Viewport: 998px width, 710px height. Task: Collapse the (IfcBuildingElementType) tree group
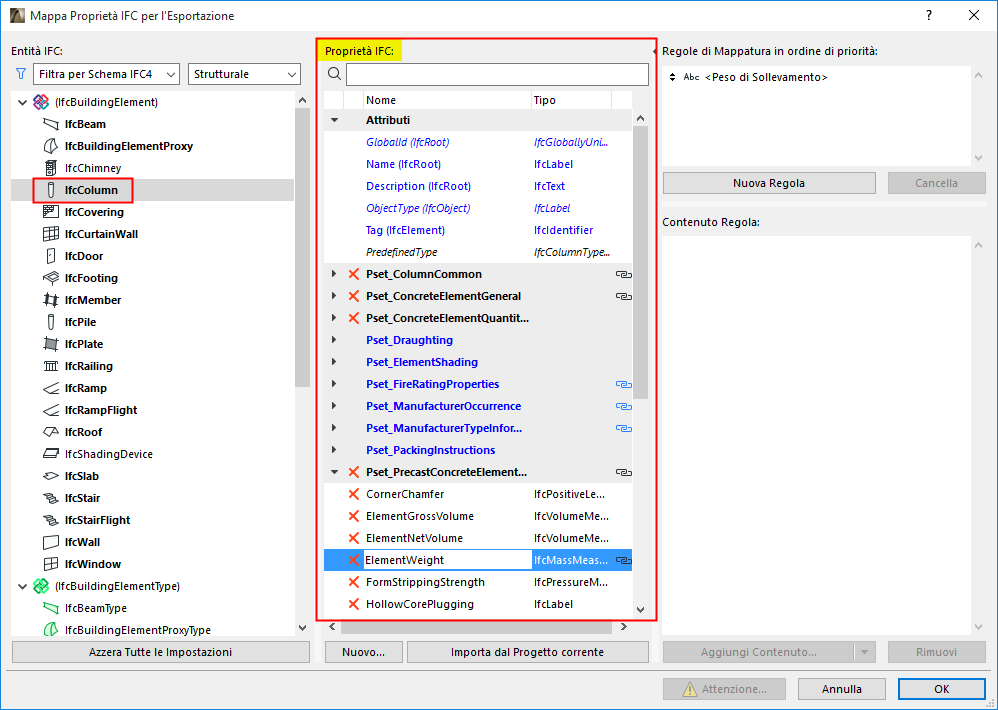[x=22, y=586]
